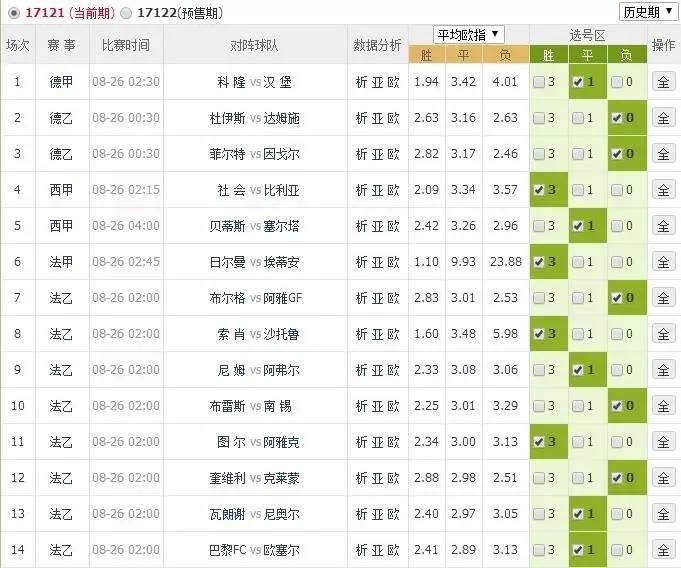Click 全 button for match 14 巴黎FC vs 欧塞尔
The height and width of the screenshot is (568, 681).
tap(663, 551)
